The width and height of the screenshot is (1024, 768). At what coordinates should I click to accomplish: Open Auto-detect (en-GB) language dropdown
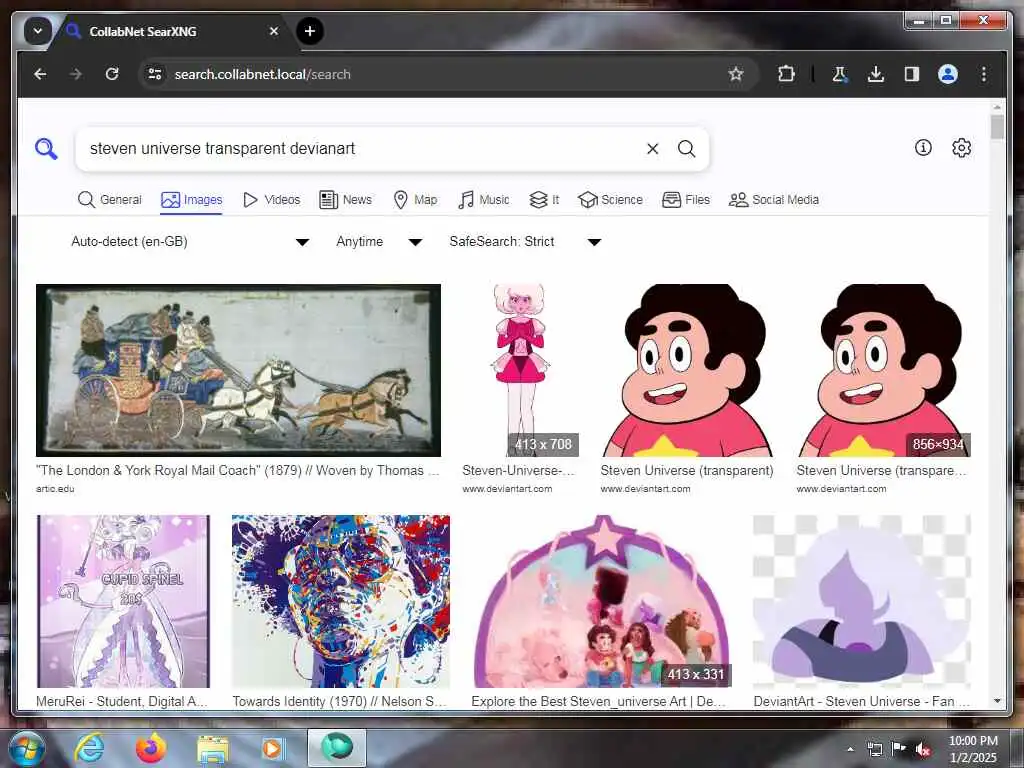tap(189, 242)
